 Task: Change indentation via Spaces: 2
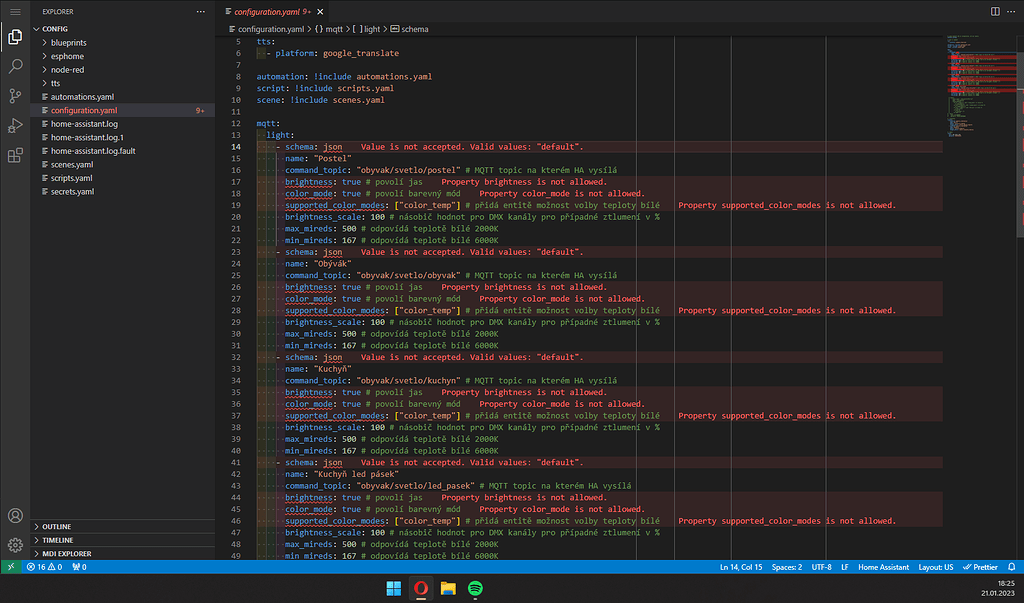[786, 567]
